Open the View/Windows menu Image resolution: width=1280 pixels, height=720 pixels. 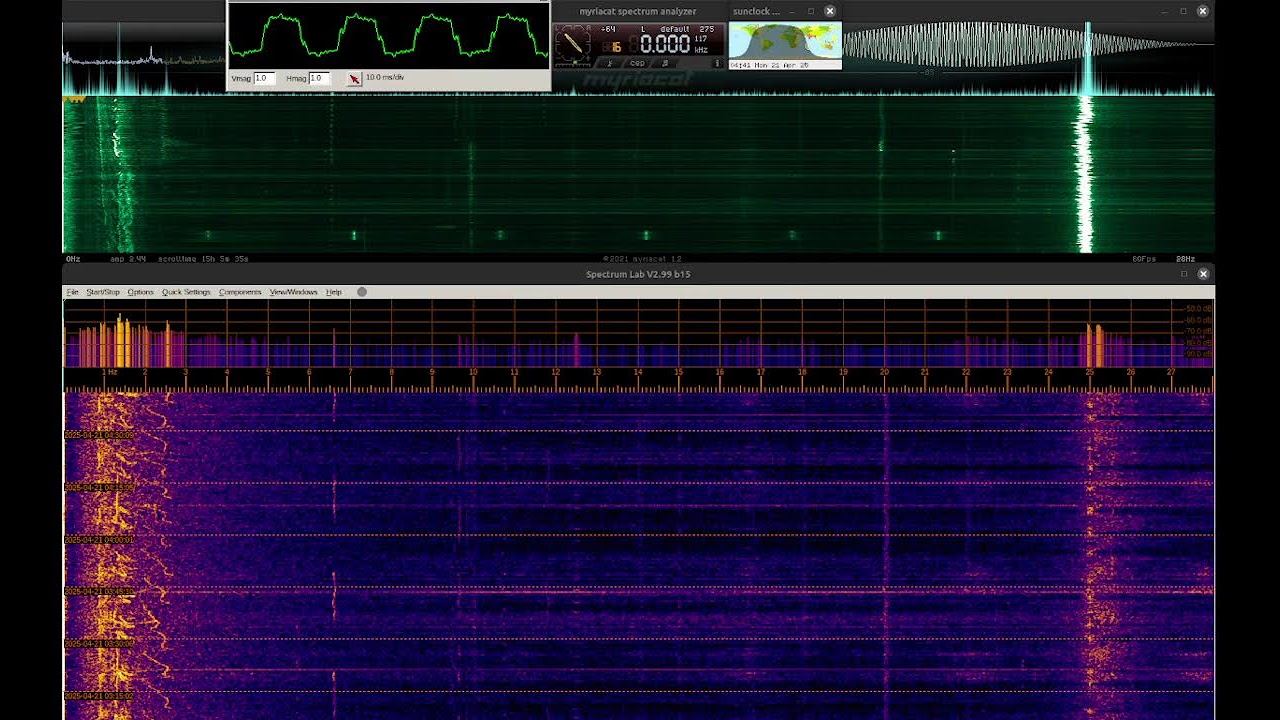pos(293,292)
